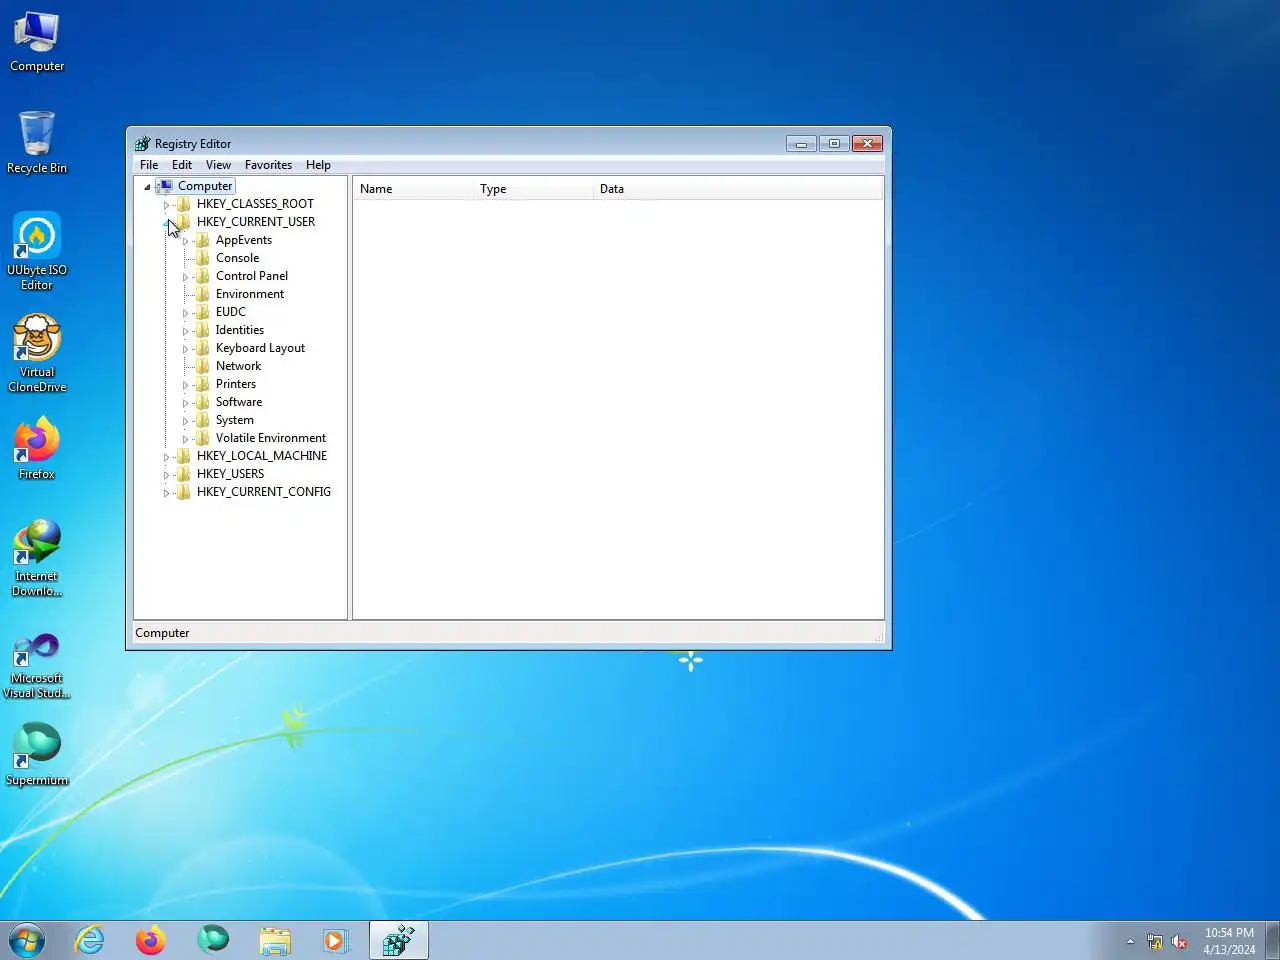The height and width of the screenshot is (960, 1280).
Task: Click the network tray icon
Action: pyautogui.click(x=1155, y=941)
